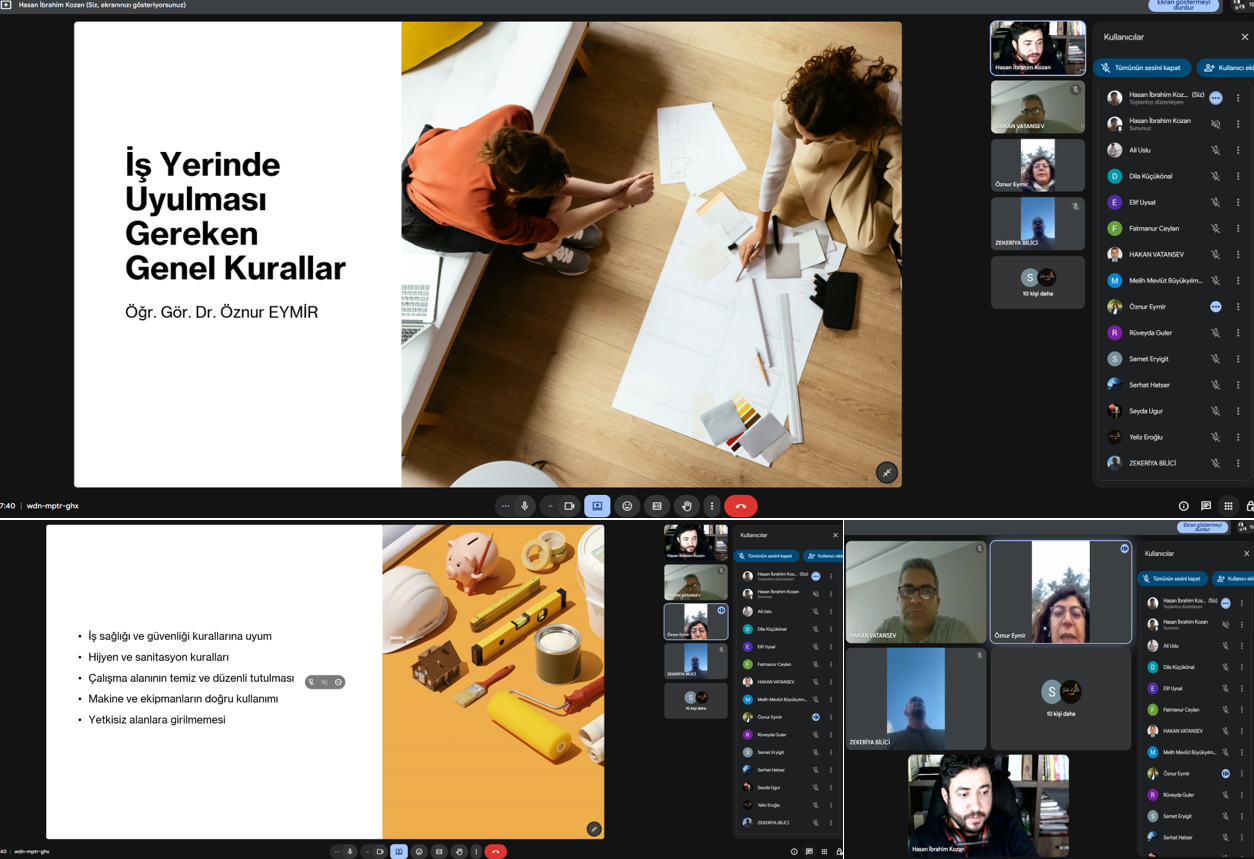Open meeting details info icon in top window
Image resolution: width=1254 pixels, height=859 pixels.
pyautogui.click(x=1183, y=506)
